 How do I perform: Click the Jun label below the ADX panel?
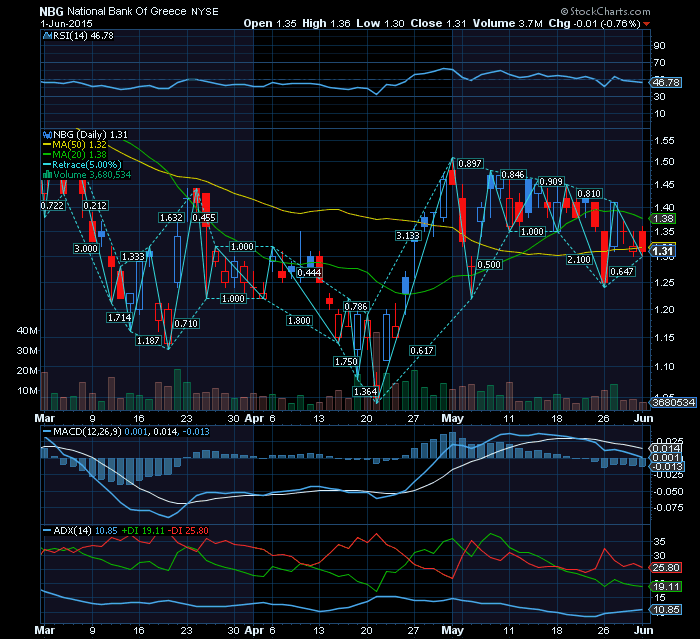[643, 630]
